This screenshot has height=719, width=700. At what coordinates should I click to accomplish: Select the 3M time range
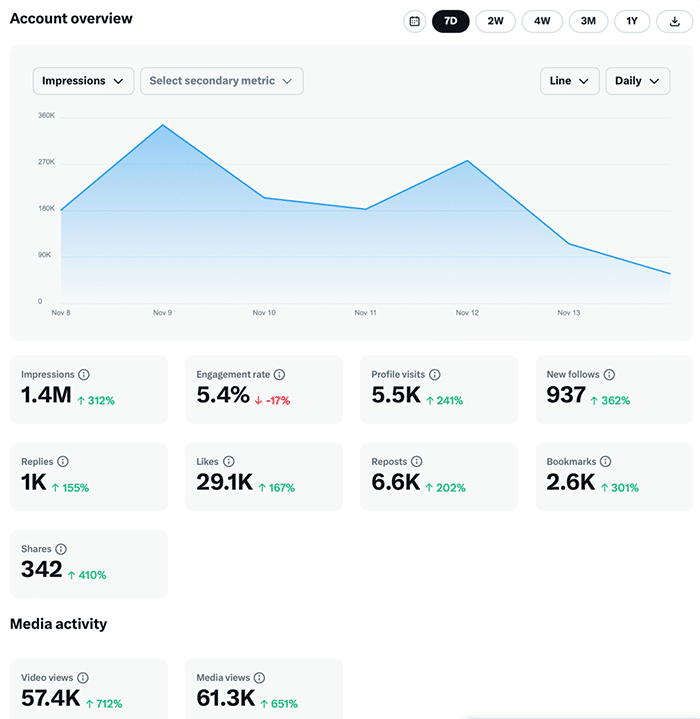tap(588, 21)
